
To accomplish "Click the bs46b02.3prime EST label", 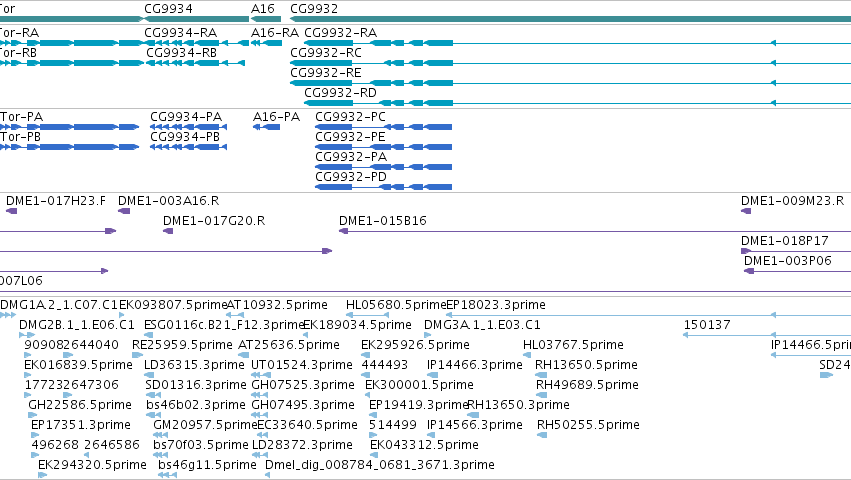I will [x=196, y=406].
